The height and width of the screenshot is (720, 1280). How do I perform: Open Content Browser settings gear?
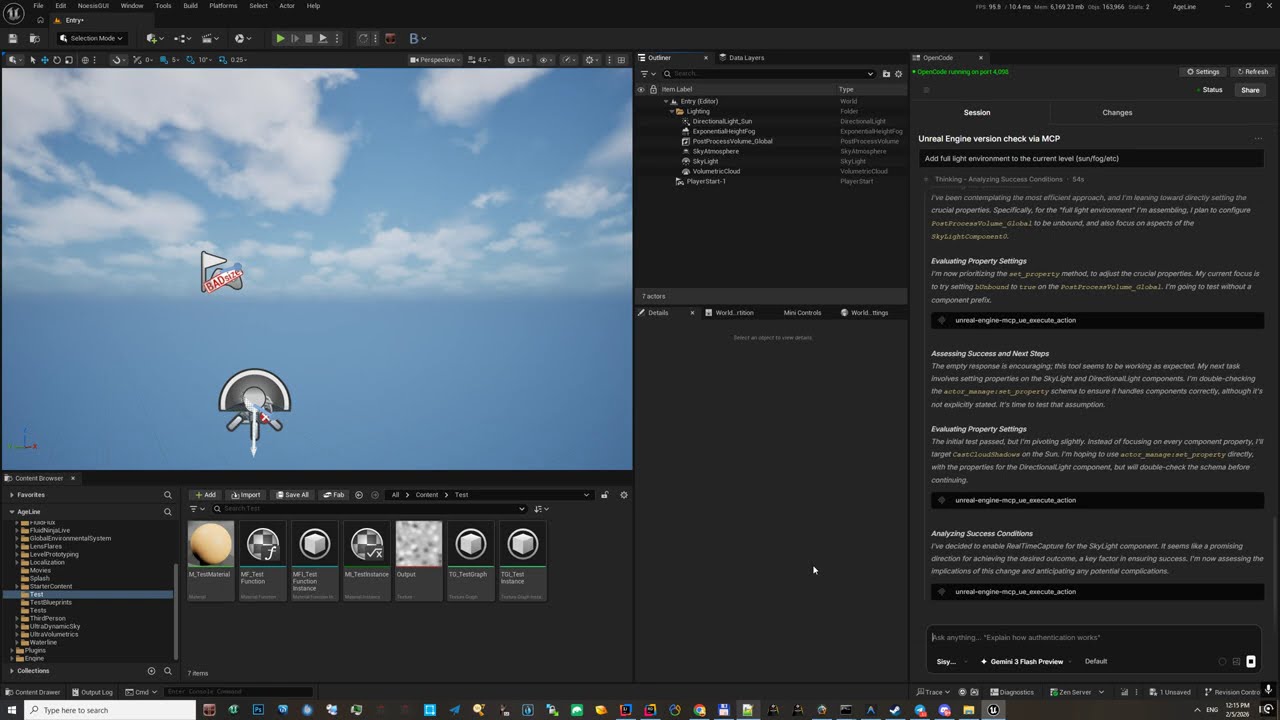(x=624, y=495)
